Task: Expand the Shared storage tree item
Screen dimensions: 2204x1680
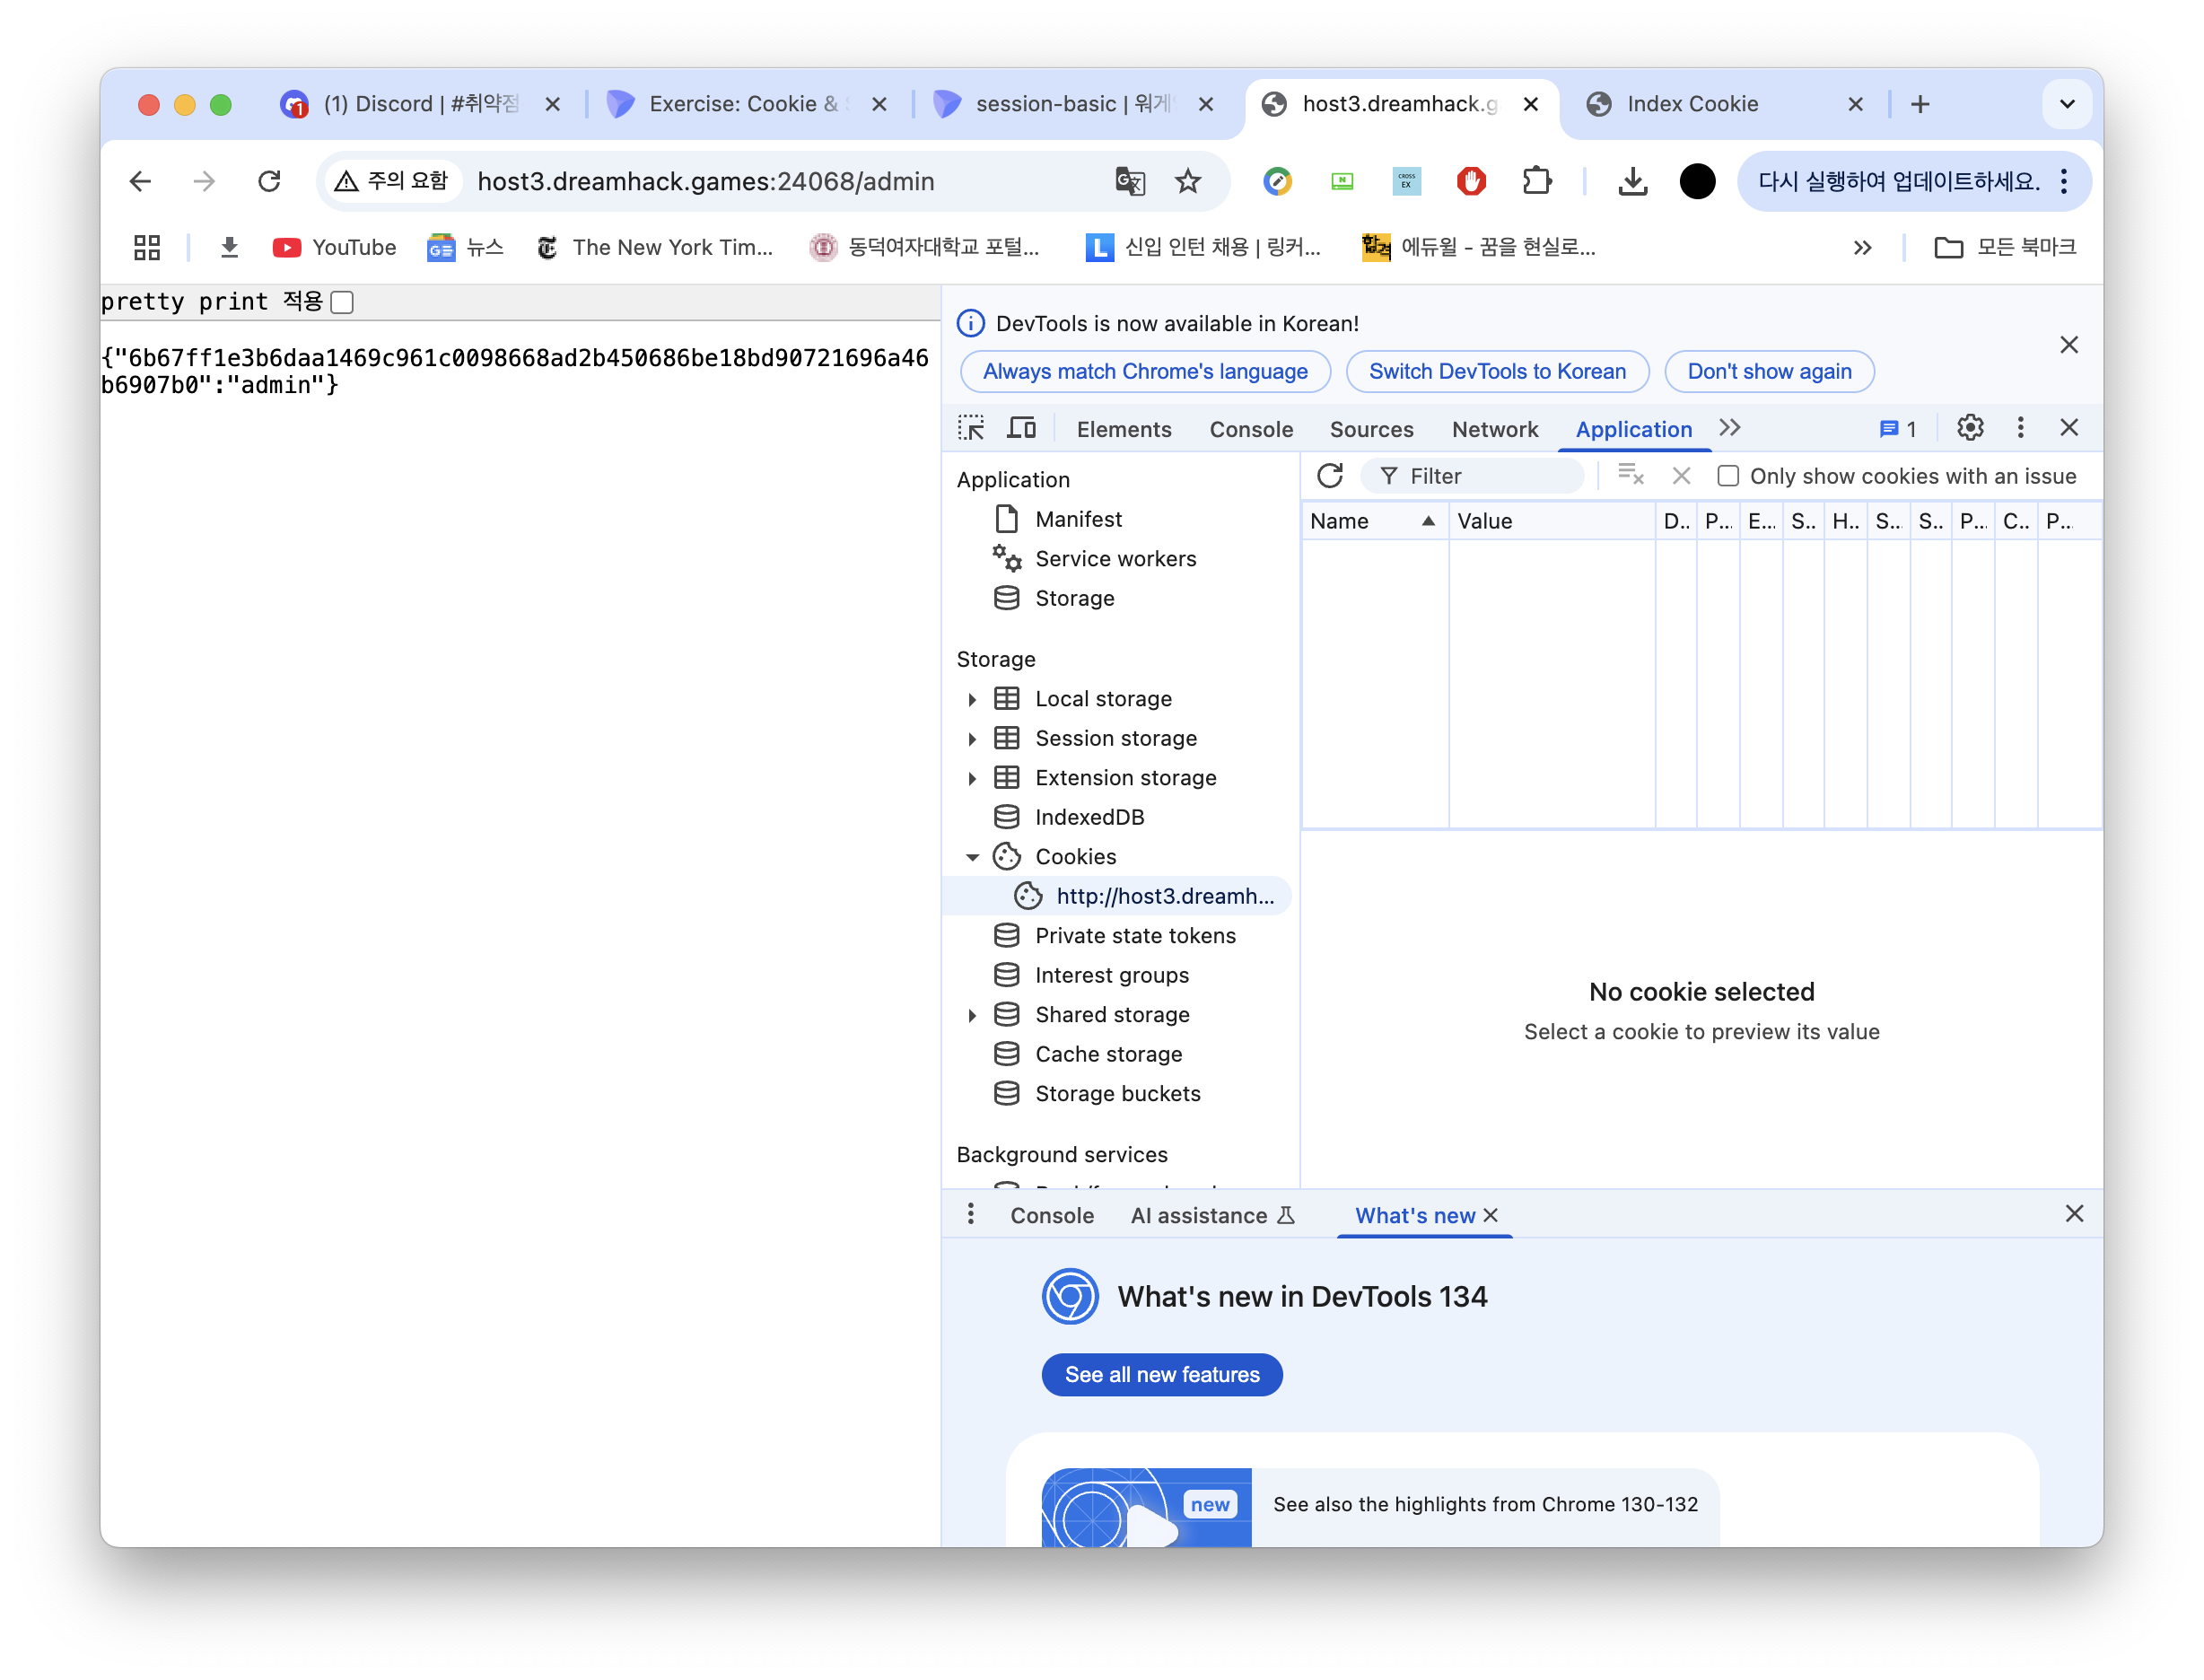Action: 972,1015
